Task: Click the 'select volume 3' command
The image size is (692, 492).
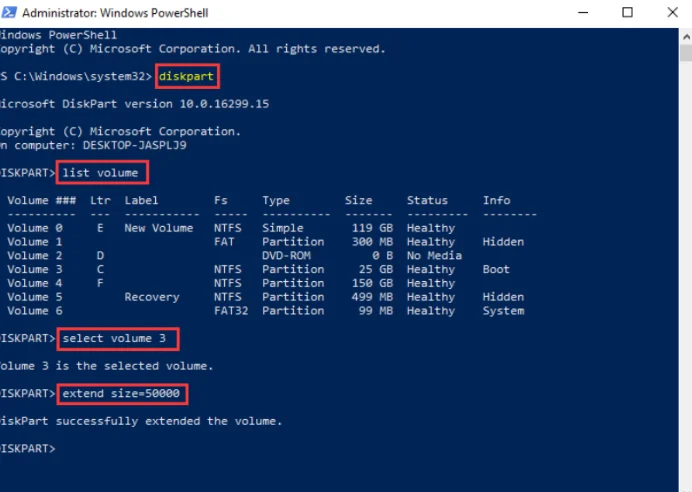Action: pos(114,338)
